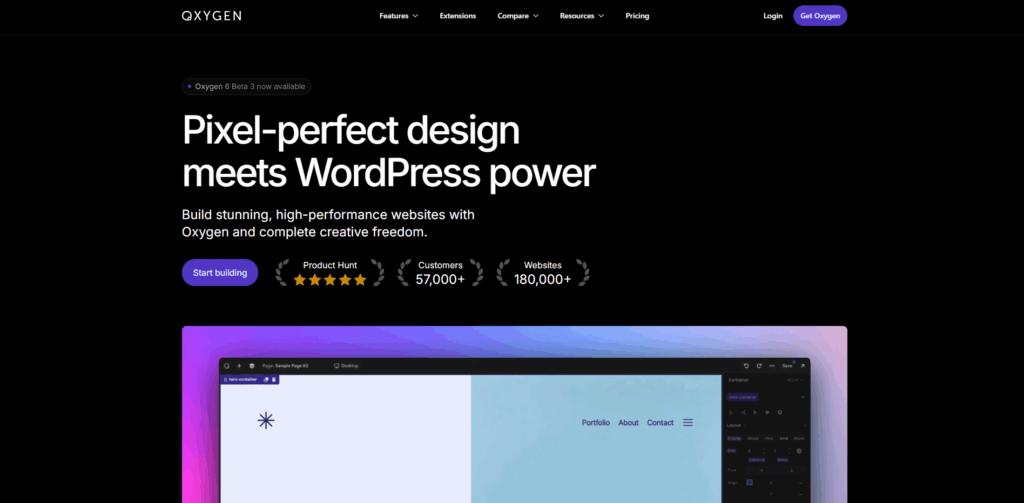
Task: Open the three-dots more menu in builder
Action: click(772, 366)
